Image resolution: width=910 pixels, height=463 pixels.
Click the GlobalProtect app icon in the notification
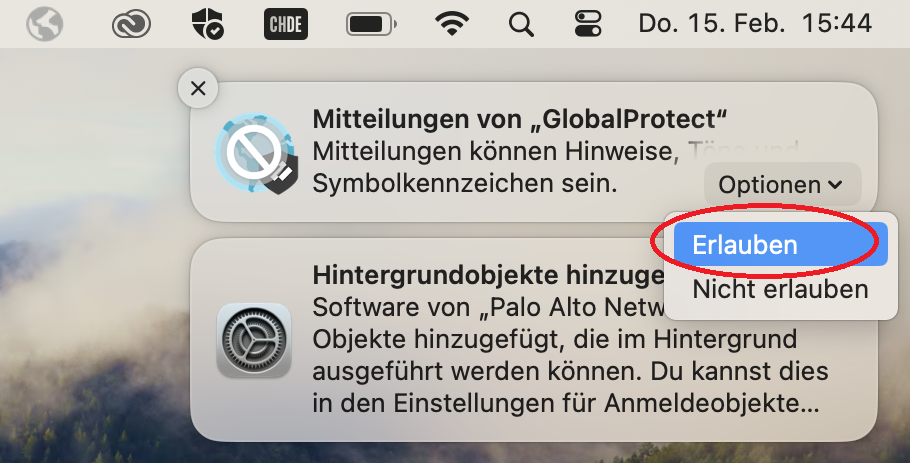point(256,153)
